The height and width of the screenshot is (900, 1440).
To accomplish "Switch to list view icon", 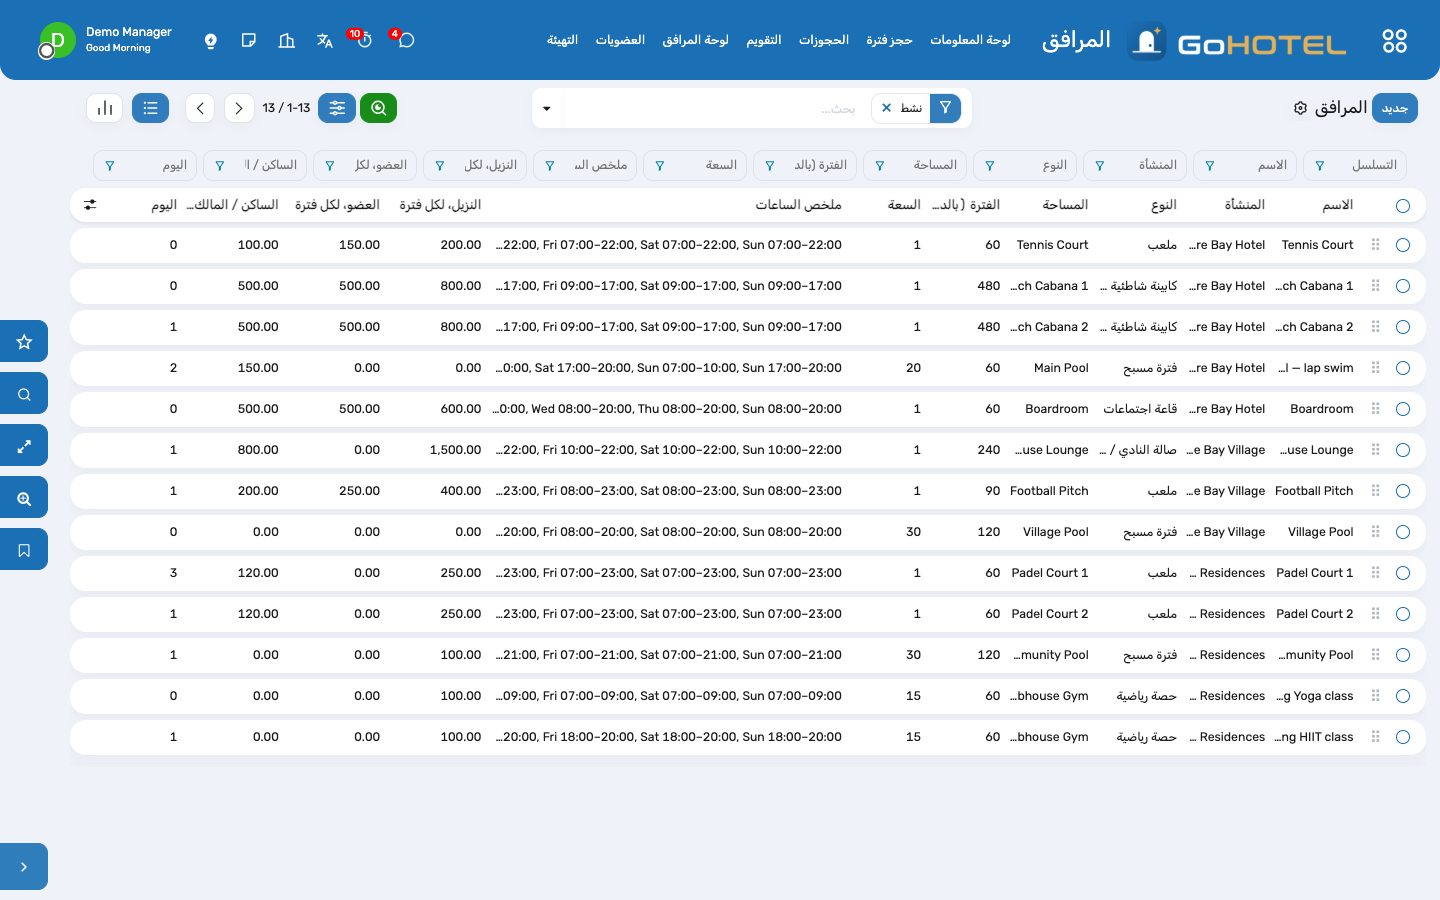I will [150, 108].
